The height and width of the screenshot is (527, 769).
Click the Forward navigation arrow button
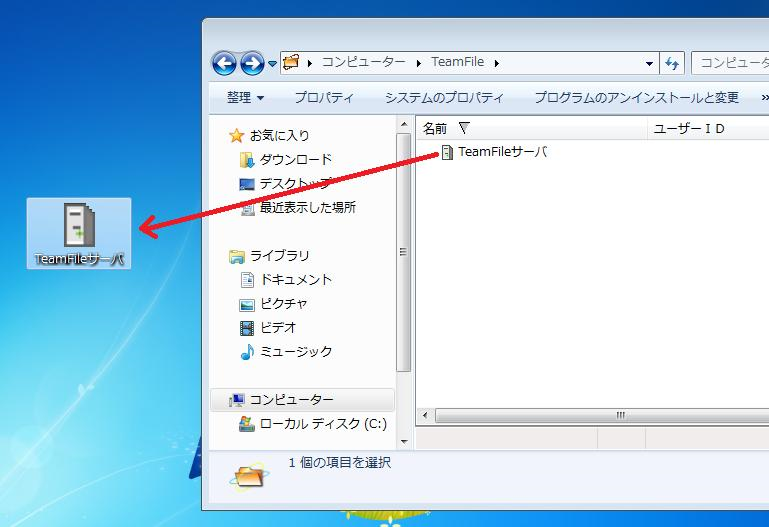coord(251,64)
